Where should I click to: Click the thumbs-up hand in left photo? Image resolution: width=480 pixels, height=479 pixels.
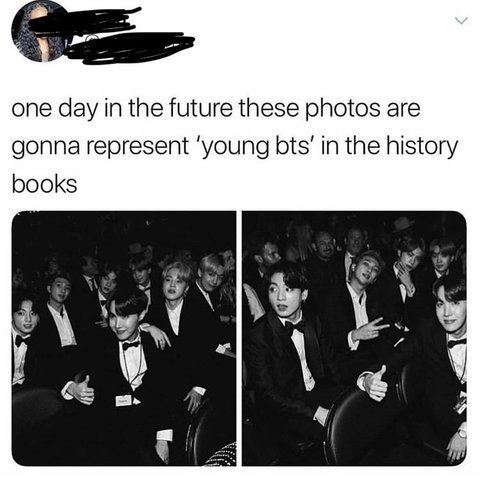pyautogui.click(x=81, y=390)
